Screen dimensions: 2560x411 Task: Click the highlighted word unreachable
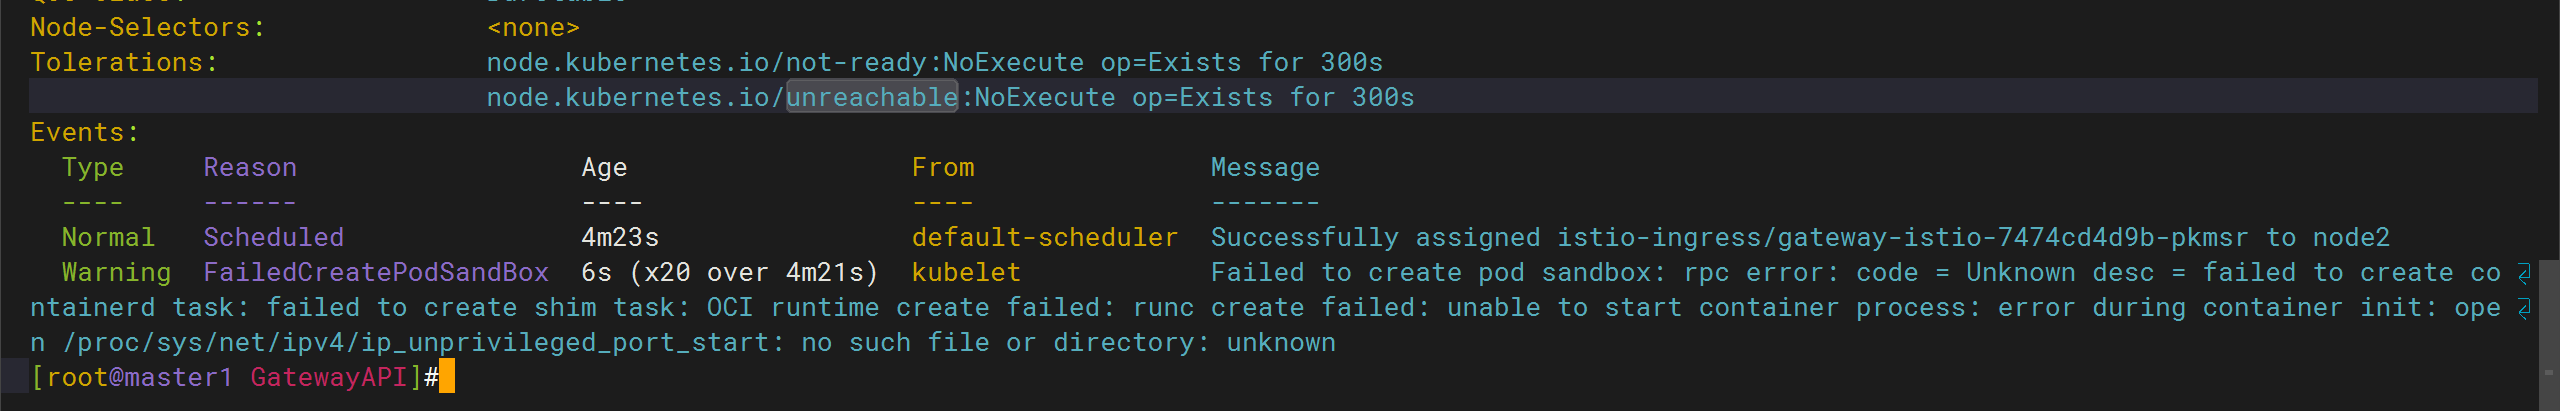pos(872,97)
